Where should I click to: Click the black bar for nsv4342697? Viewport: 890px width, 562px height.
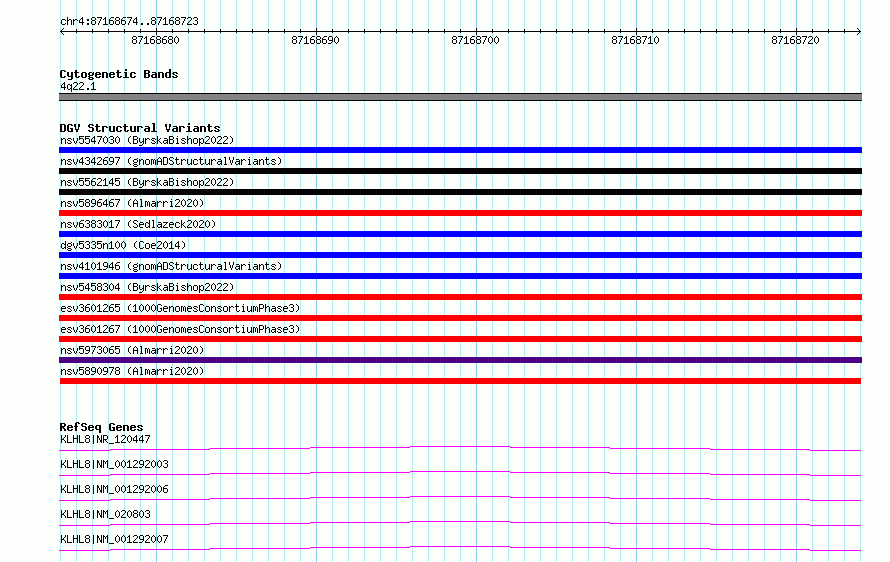[460, 171]
